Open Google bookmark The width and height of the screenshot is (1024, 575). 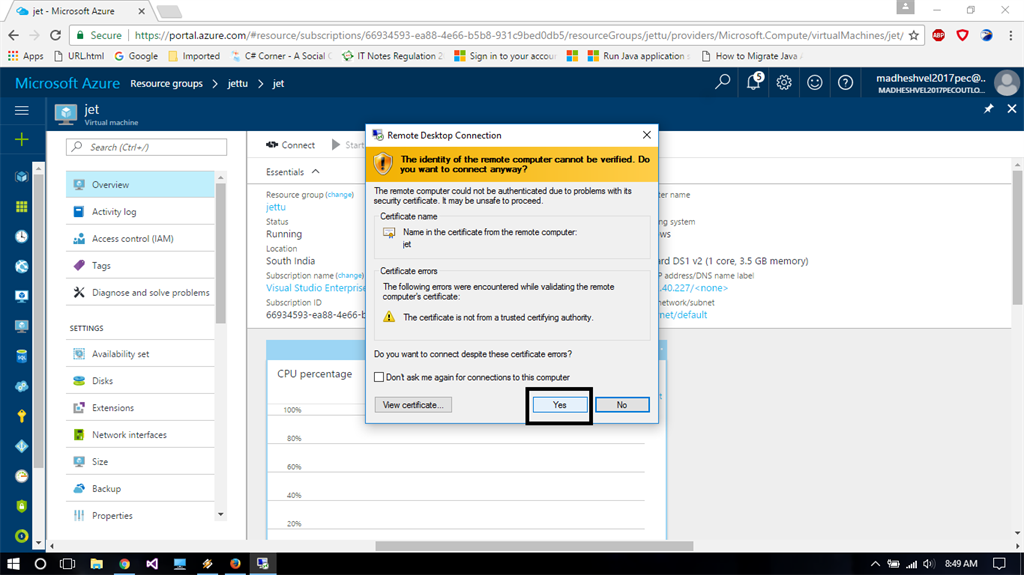pos(136,56)
